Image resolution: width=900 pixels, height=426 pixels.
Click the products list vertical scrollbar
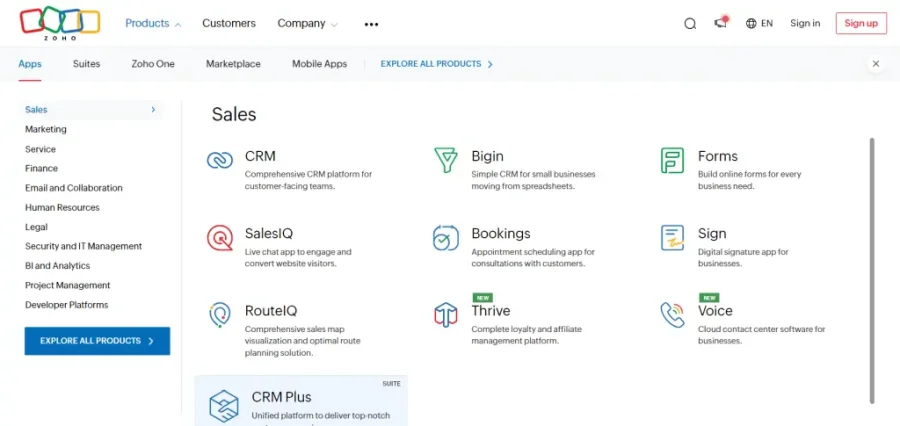(x=872, y=270)
